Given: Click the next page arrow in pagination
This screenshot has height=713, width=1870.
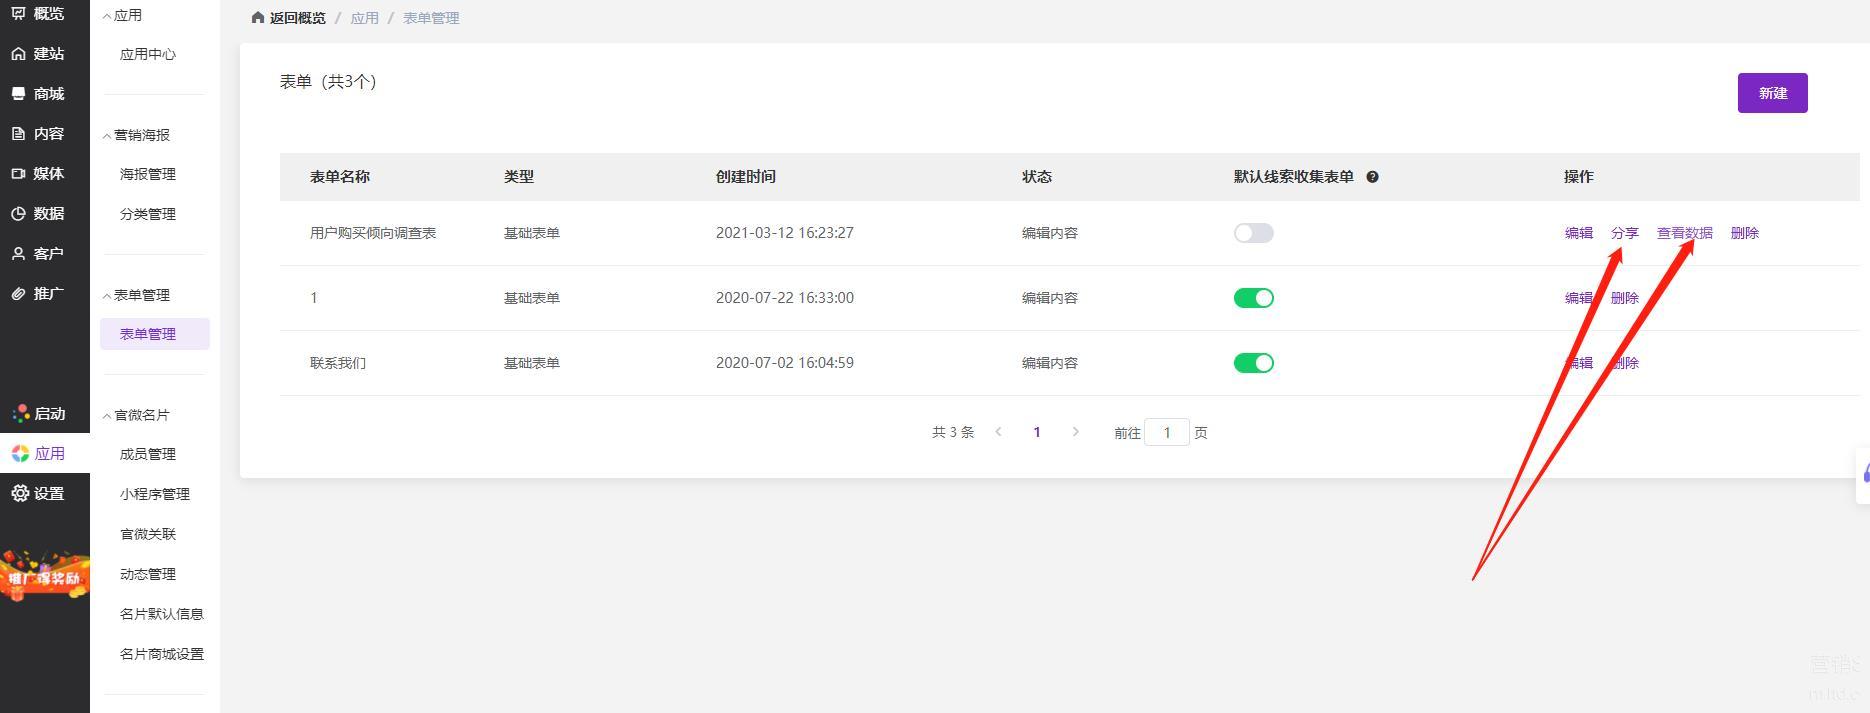Looking at the screenshot, I should pyautogui.click(x=1075, y=432).
